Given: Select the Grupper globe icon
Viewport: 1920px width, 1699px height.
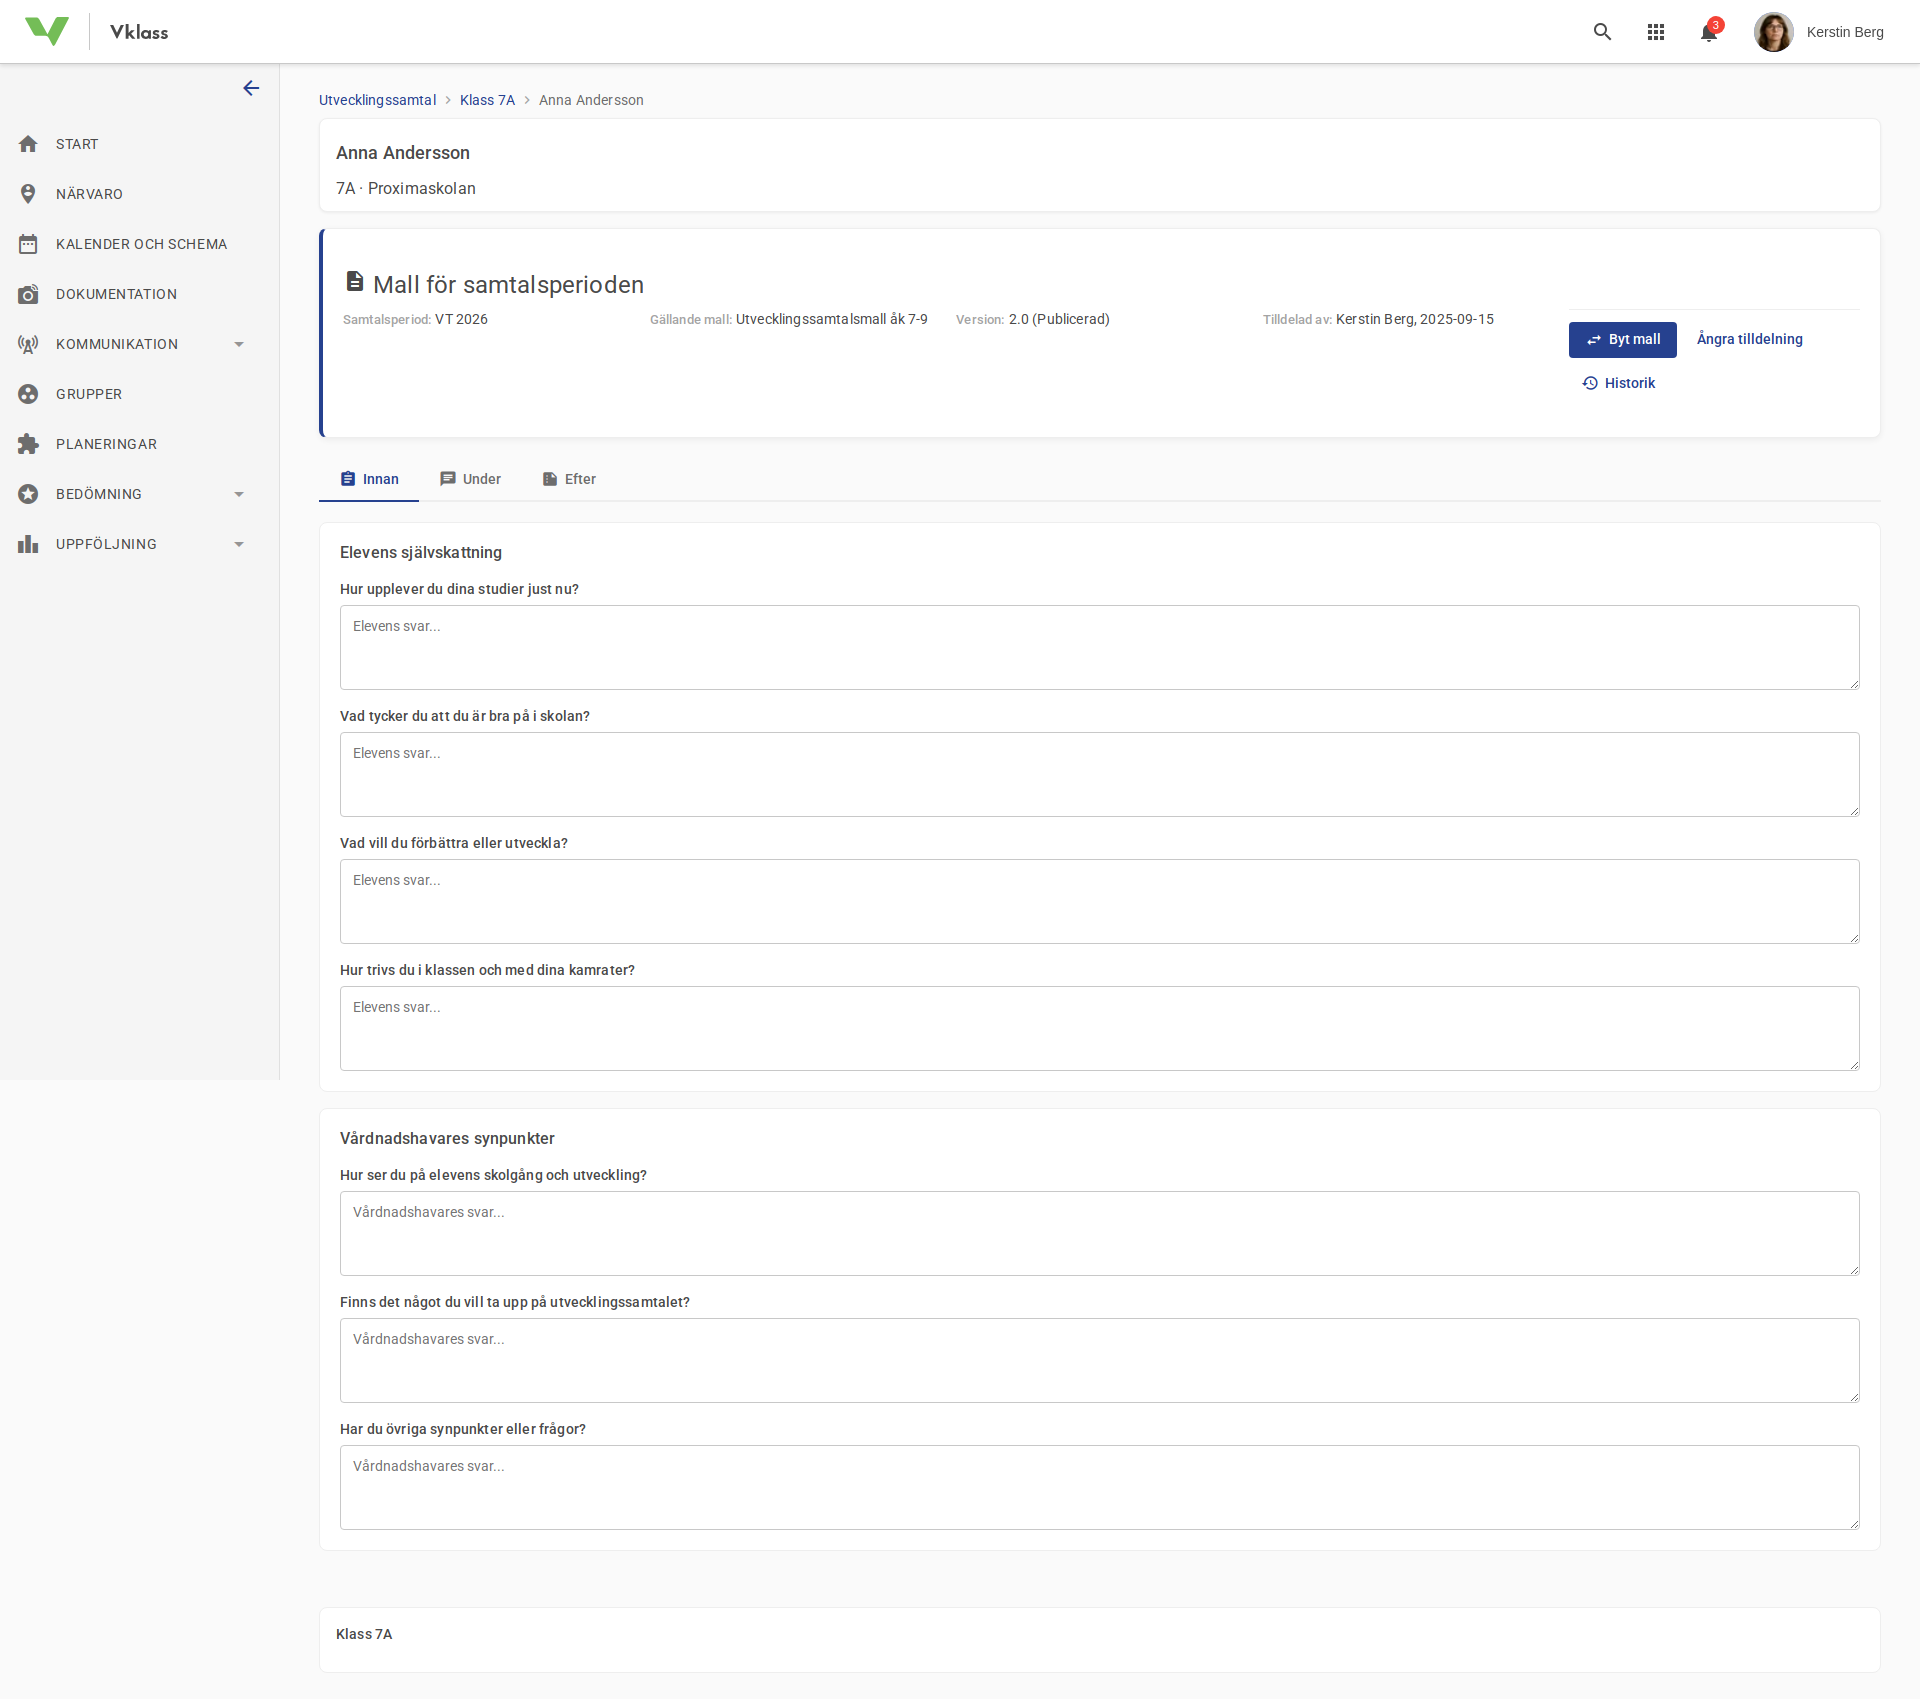Looking at the screenshot, I should point(29,393).
